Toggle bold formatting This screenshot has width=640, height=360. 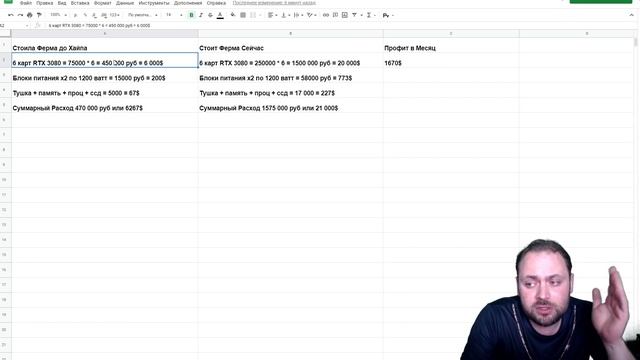click(x=191, y=15)
